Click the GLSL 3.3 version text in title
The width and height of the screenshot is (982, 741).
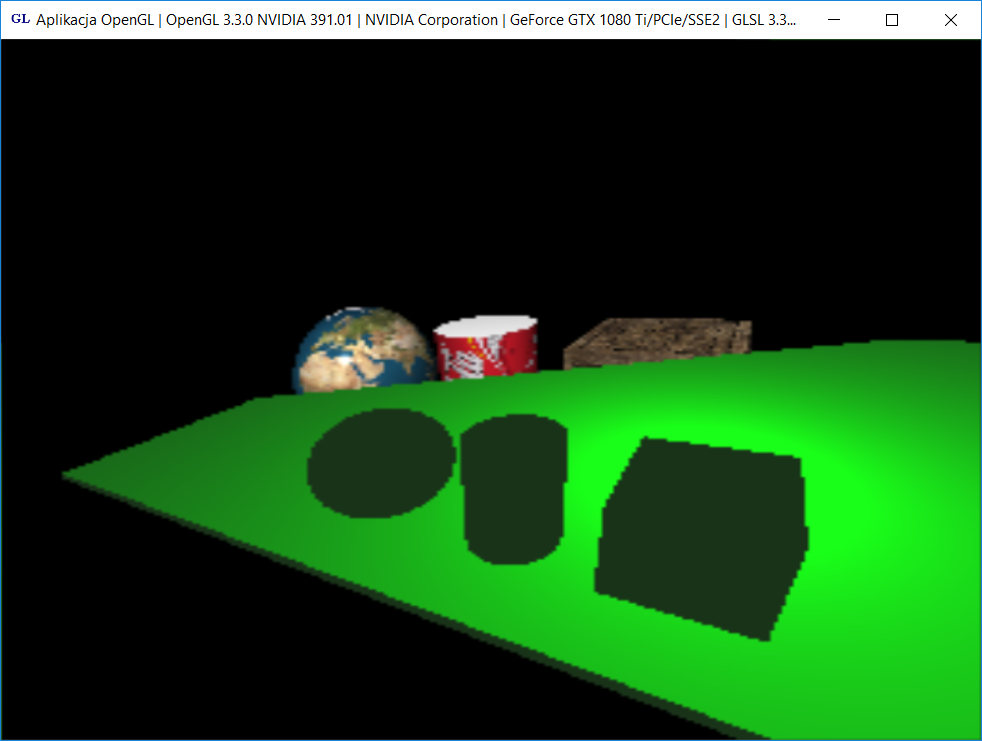765,19
